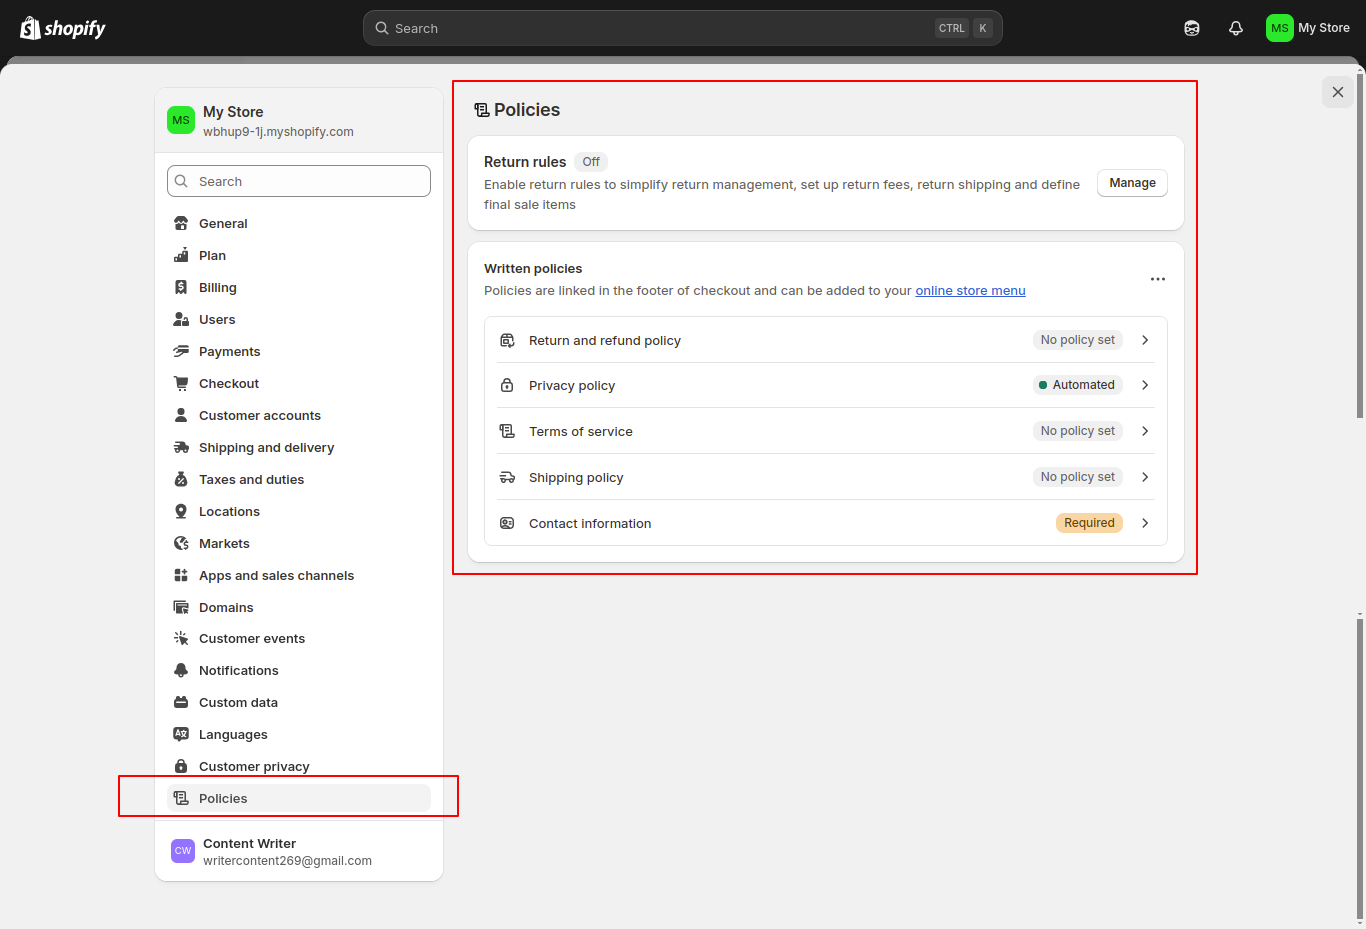This screenshot has width=1366, height=929.
Task: Select the Customer privacy lock icon
Action: [x=181, y=766]
